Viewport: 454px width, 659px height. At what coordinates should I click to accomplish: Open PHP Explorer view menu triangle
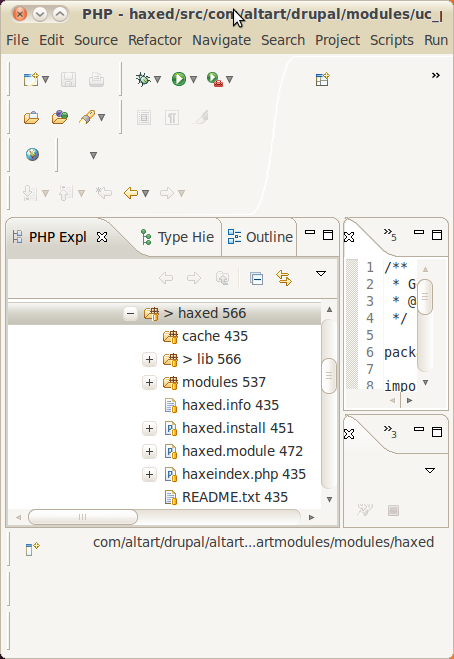click(x=321, y=274)
